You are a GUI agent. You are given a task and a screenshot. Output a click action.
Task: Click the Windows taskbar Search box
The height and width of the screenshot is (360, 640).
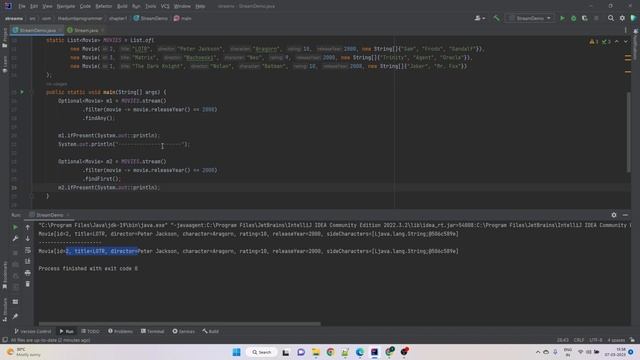(262, 352)
